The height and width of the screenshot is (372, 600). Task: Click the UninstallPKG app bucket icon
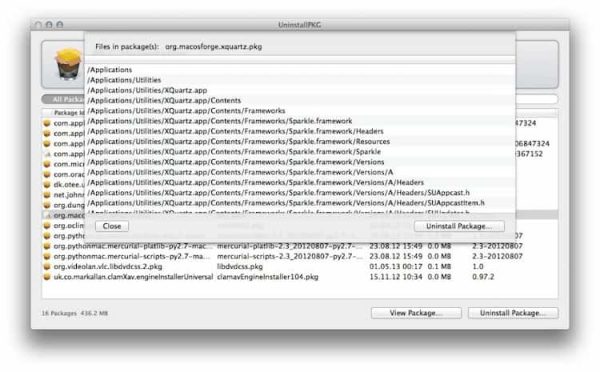[x=68, y=64]
